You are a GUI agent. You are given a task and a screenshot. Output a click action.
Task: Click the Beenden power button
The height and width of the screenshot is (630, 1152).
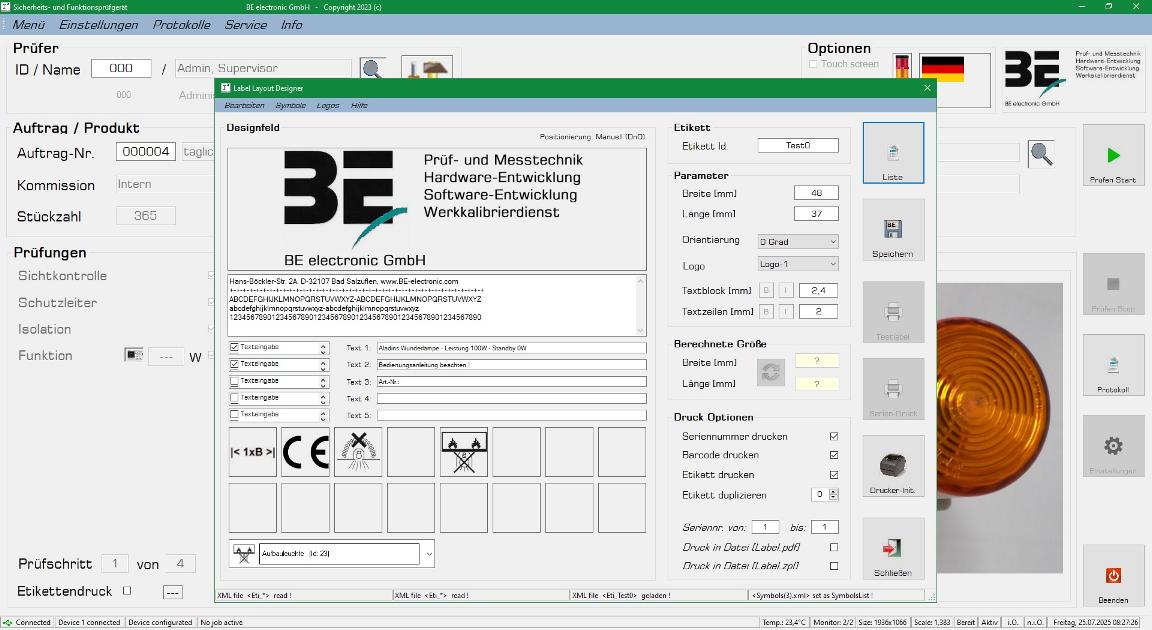pyautogui.click(x=1113, y=576)
